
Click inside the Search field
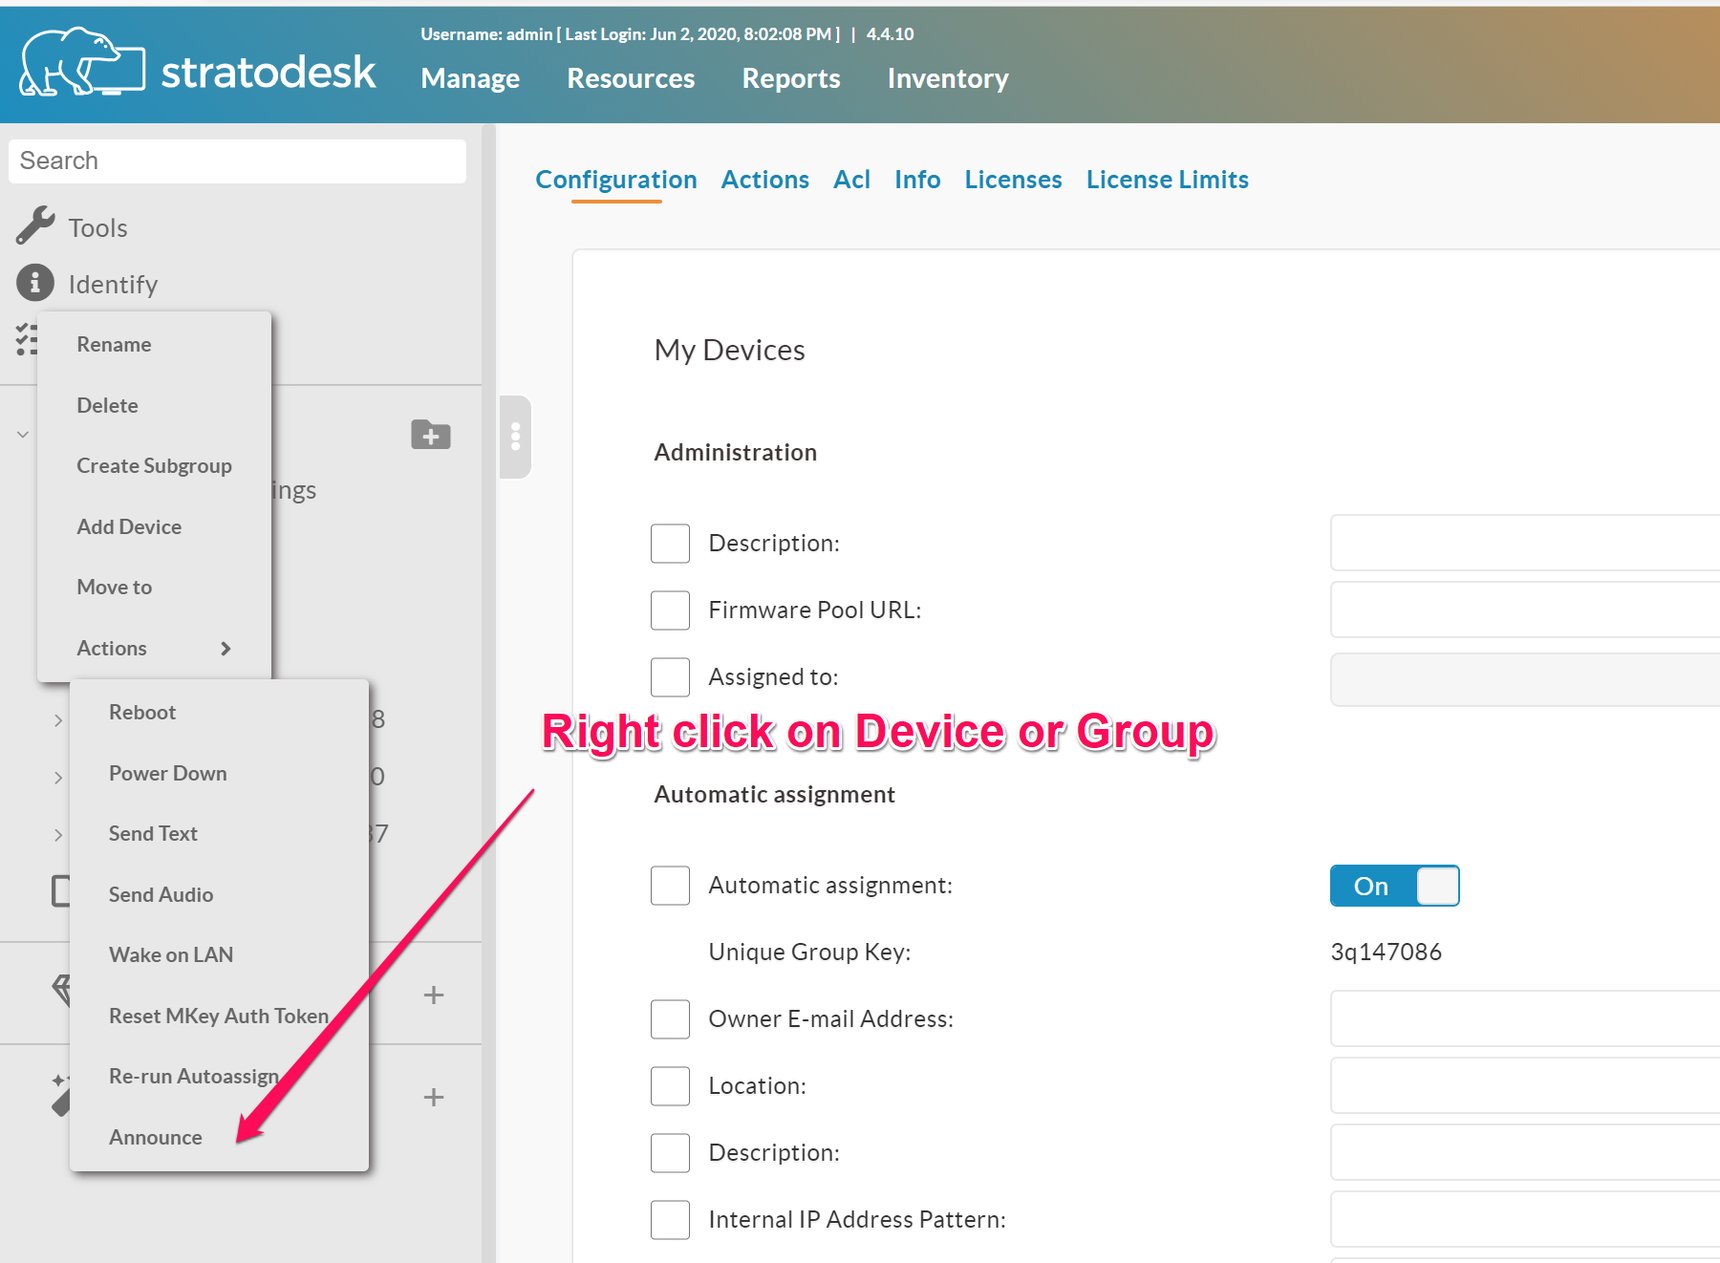tap(236, 160)
